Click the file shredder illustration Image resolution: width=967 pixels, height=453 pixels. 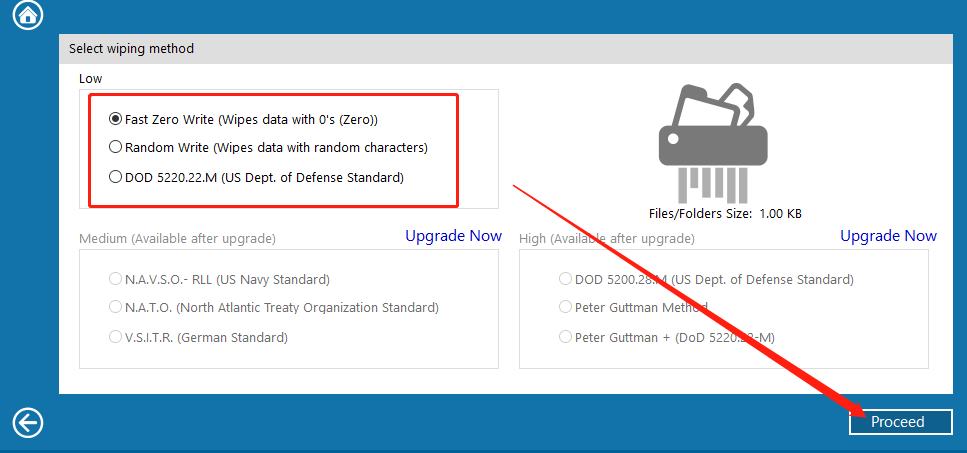(713, 143)
